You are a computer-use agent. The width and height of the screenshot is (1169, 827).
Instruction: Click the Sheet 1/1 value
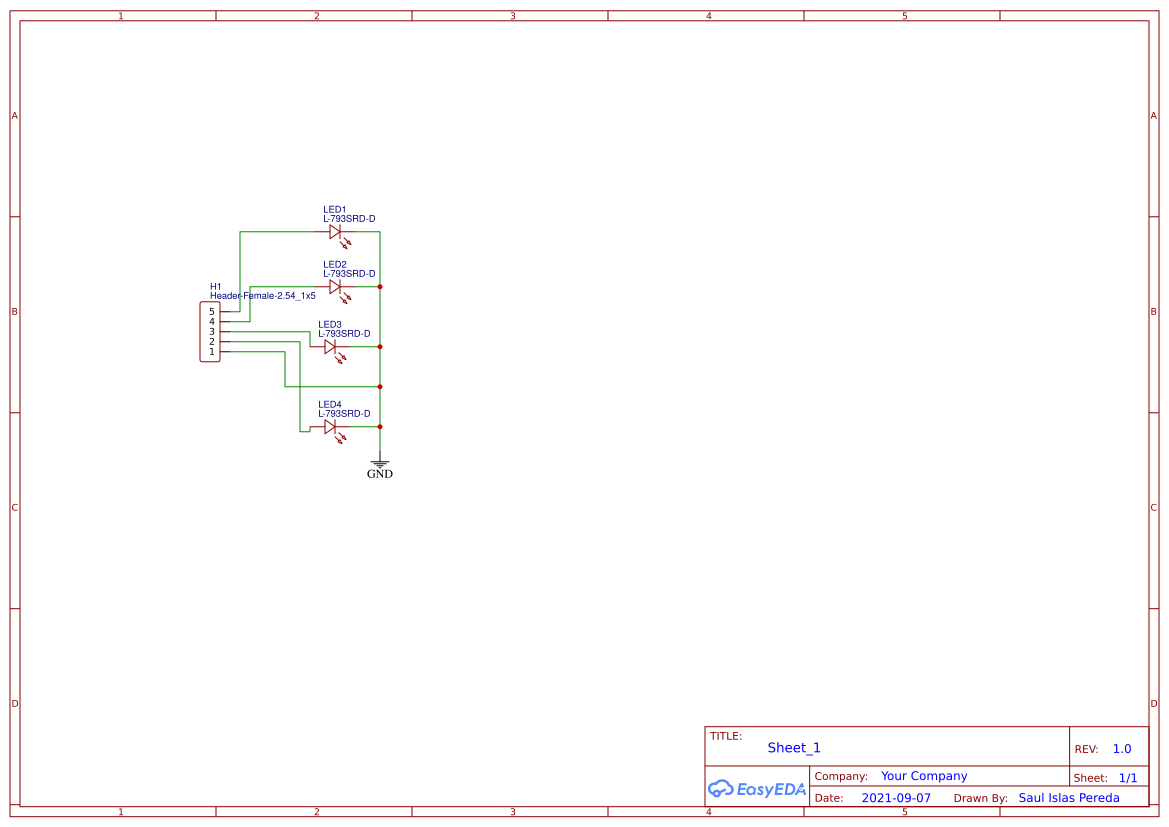[x=1127, y=777]
